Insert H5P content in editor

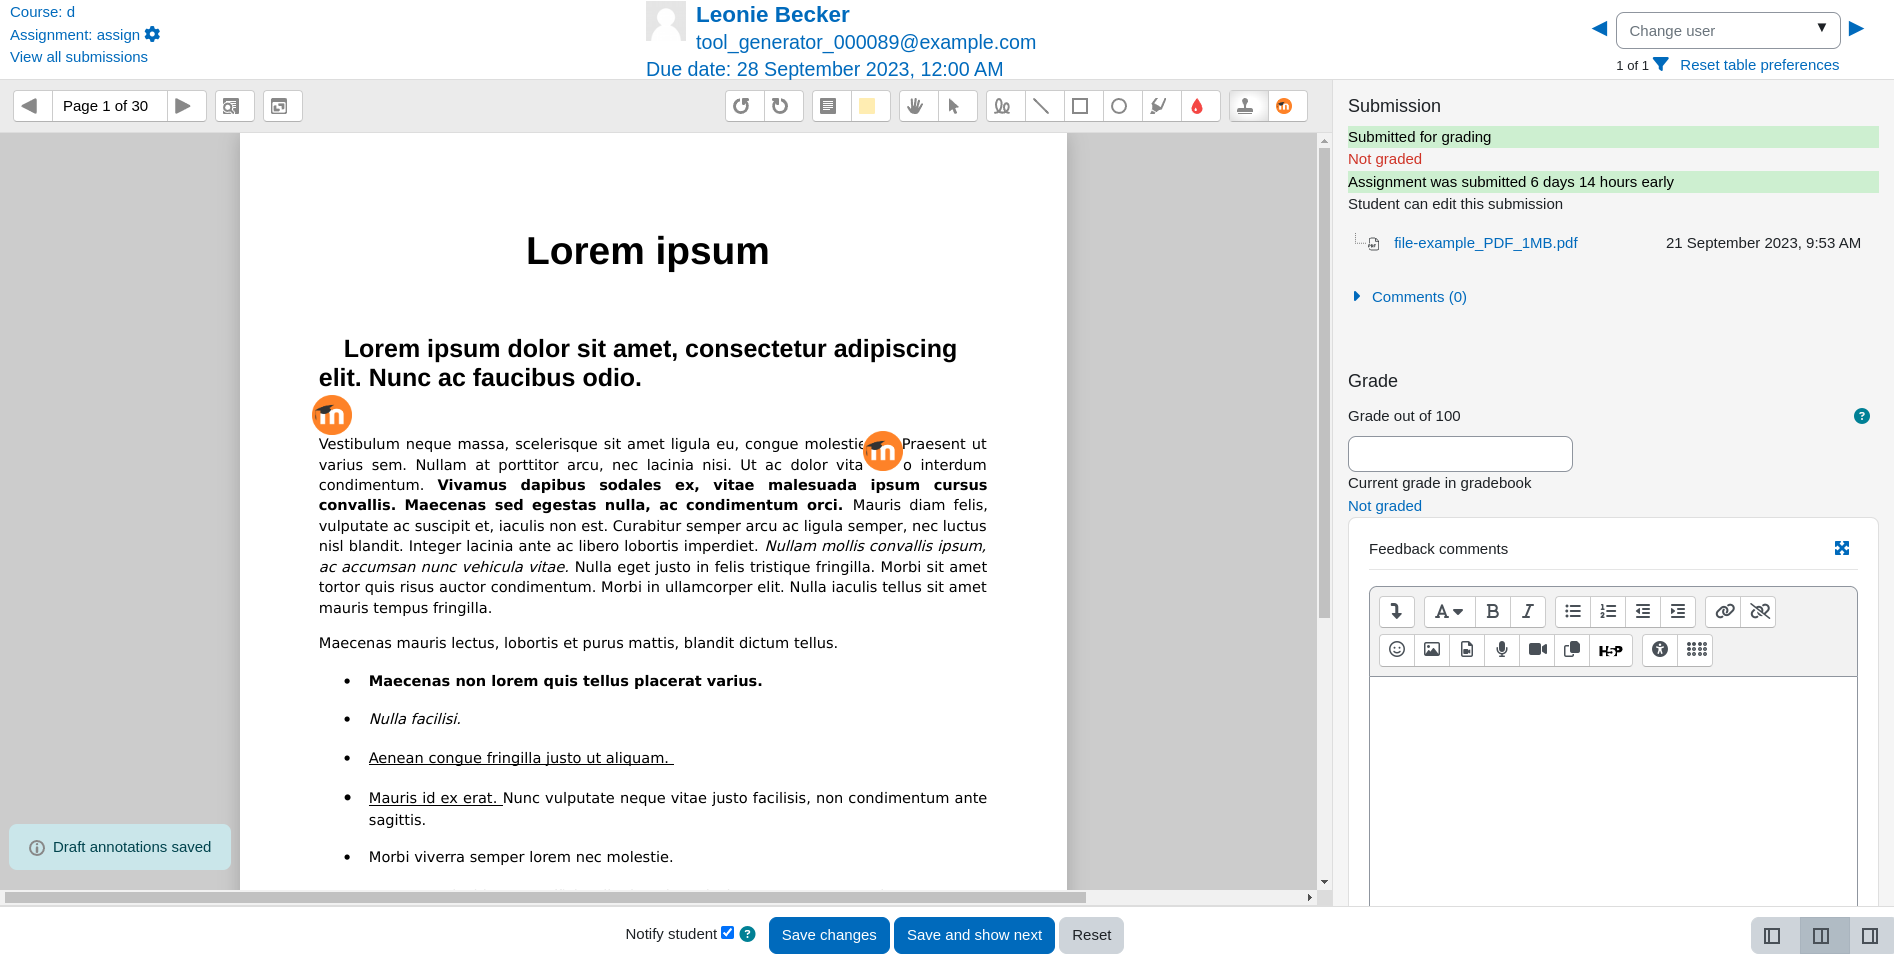(1611, 650)
